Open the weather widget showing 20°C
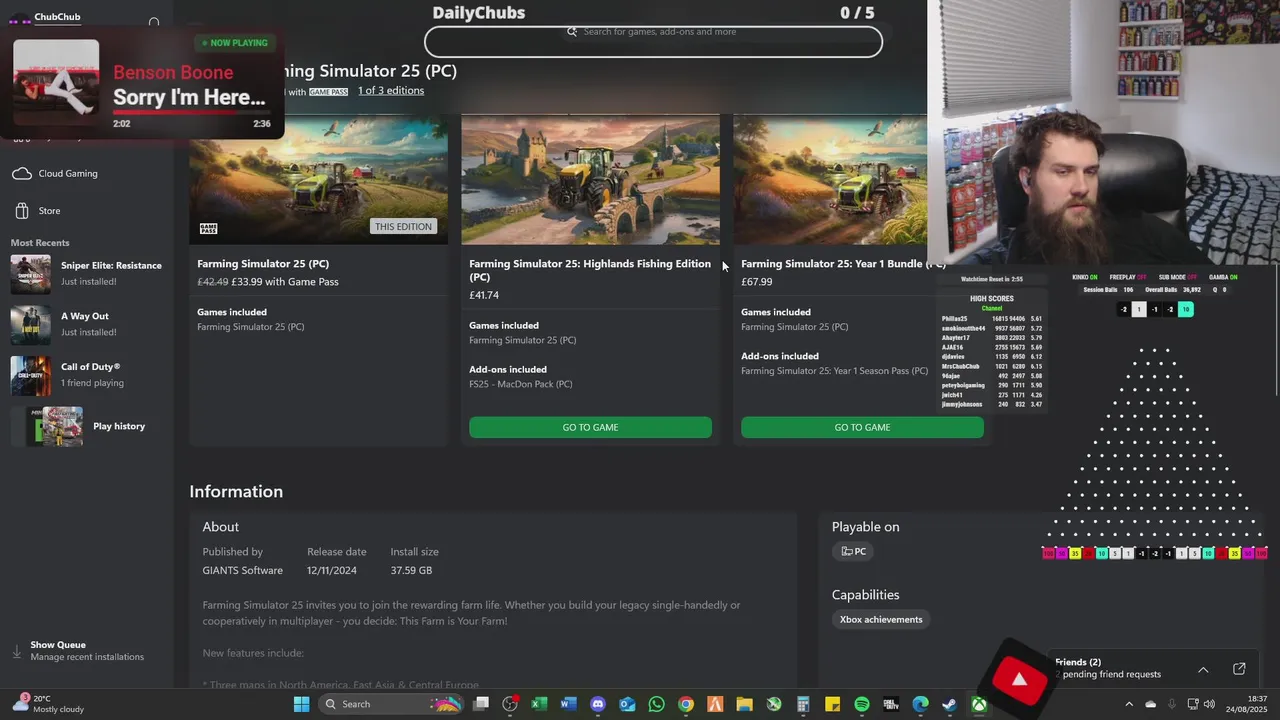The image size is (1280, 720). (x=48, y=704)
